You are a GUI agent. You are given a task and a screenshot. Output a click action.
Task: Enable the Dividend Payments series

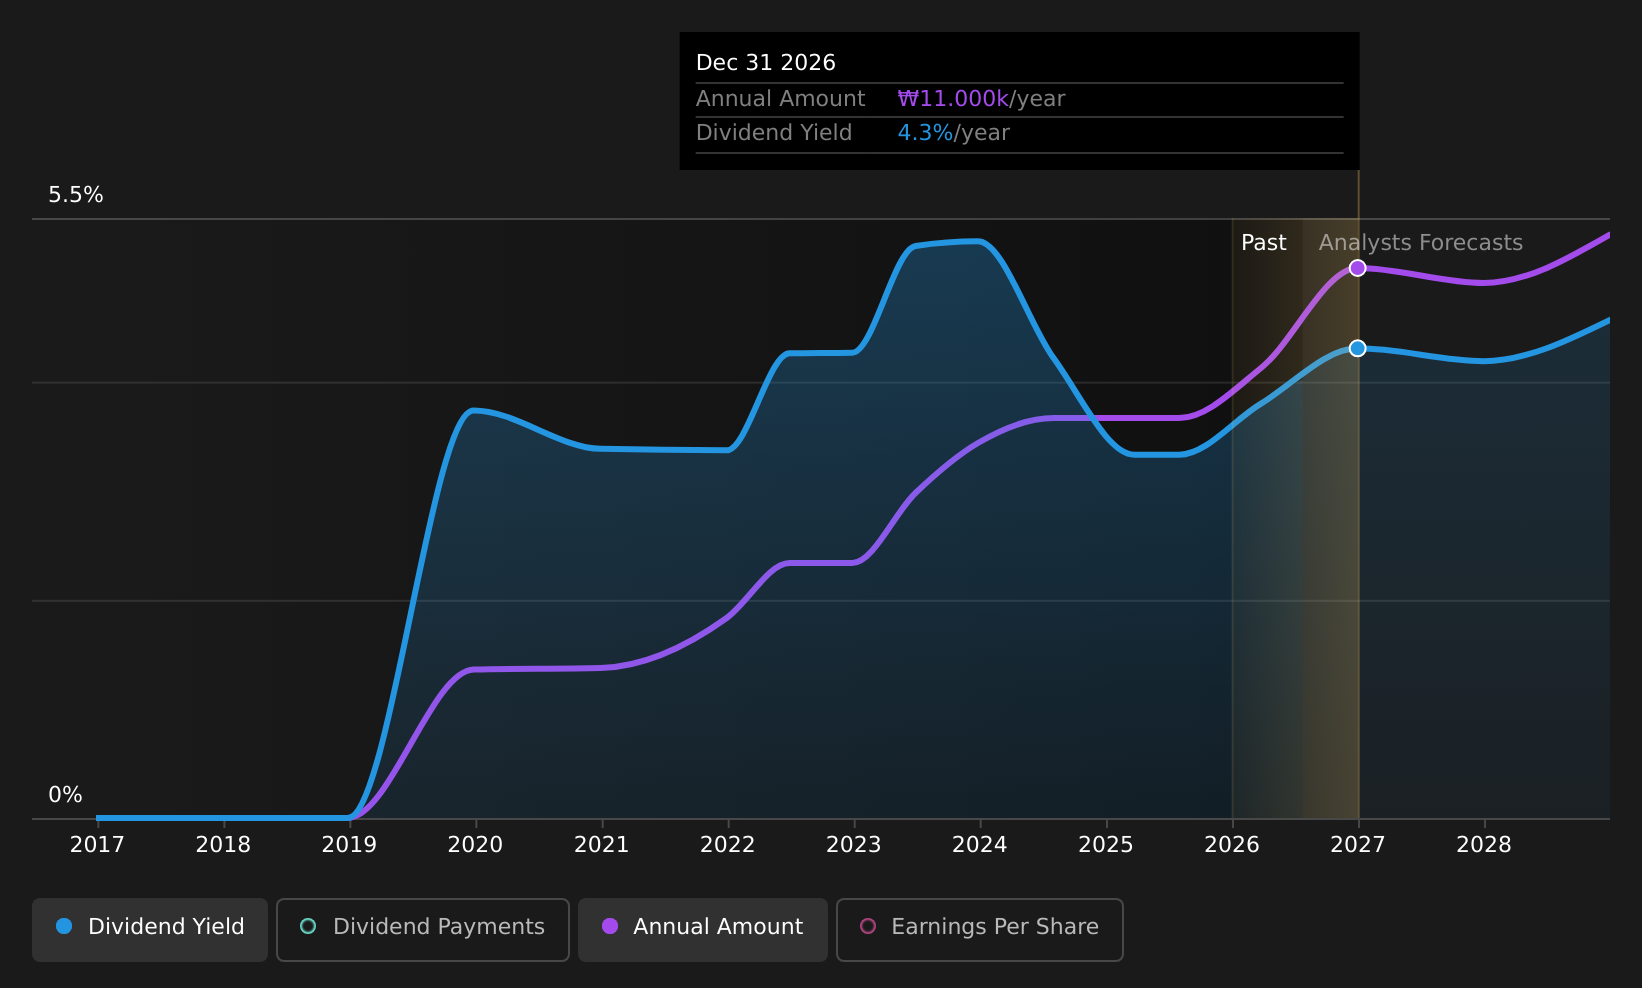[423, 930]
